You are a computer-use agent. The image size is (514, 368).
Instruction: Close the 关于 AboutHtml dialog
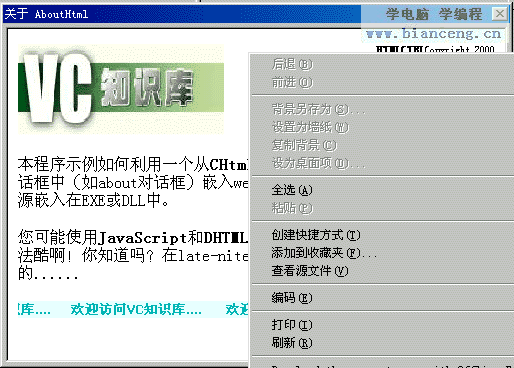[500, 14]
